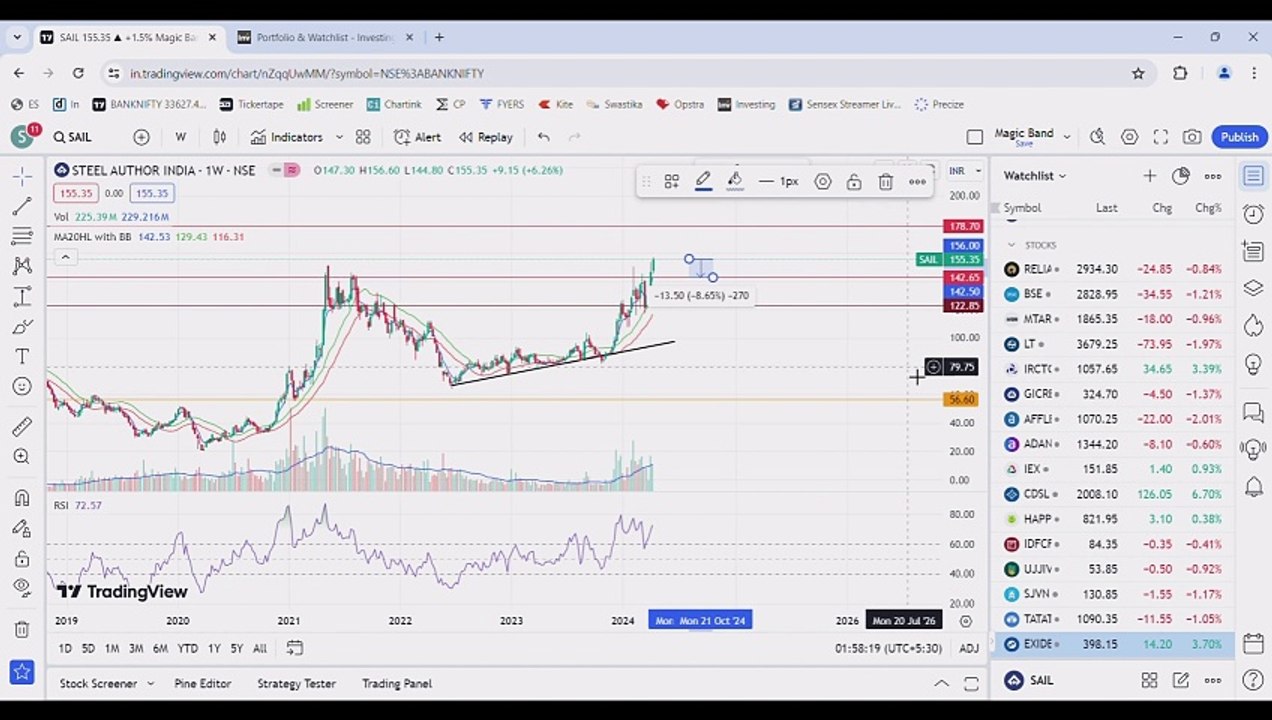Open the go to date calendar
The height and width of the screenshot is (720, 1272).
[x=294, y=649]
